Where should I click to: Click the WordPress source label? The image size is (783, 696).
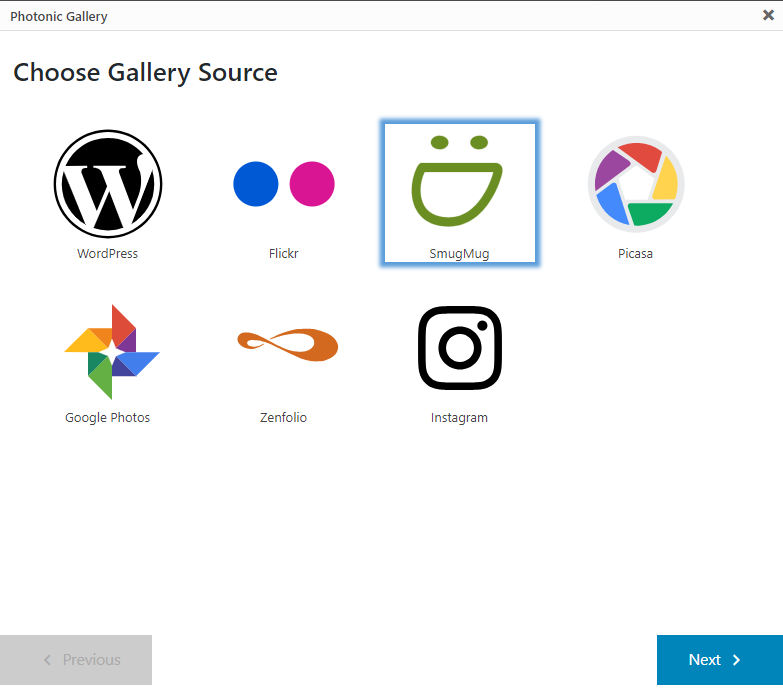(x=108, y=254)
